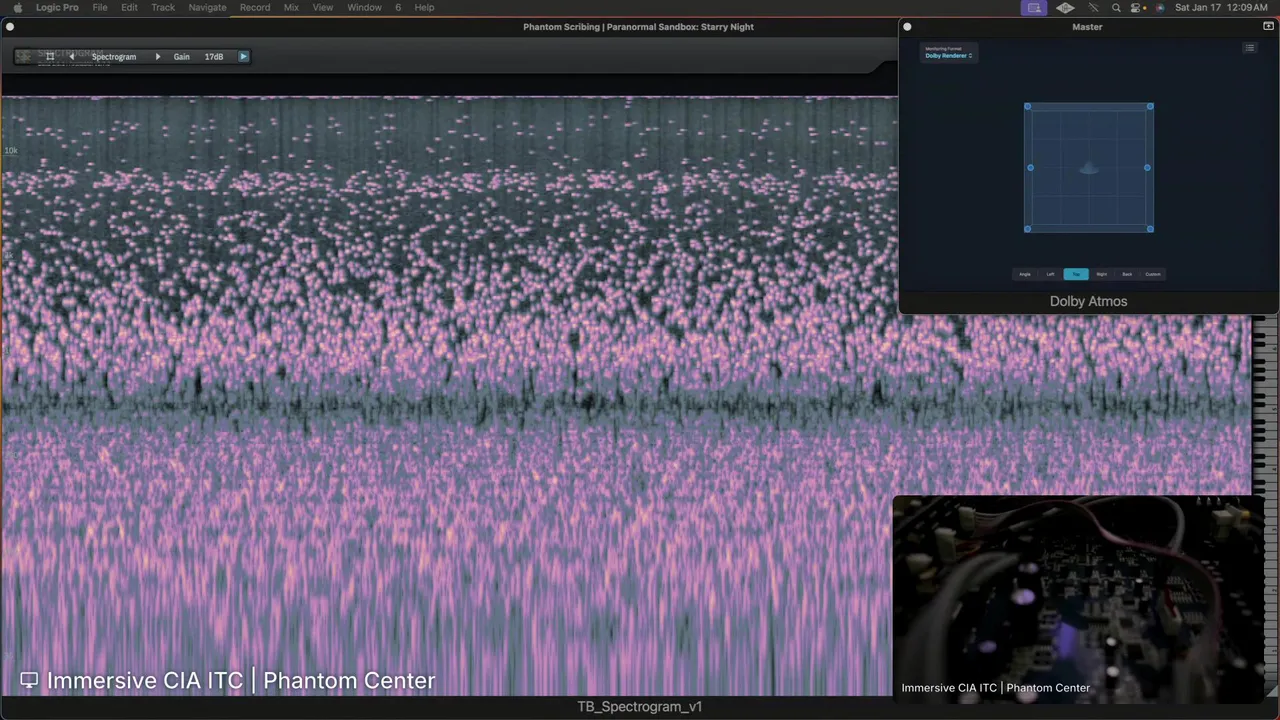1280x720 pixels.
Task: Click the bottom-left corner handle of Atmos room
Action: (x=1027, y=229)
